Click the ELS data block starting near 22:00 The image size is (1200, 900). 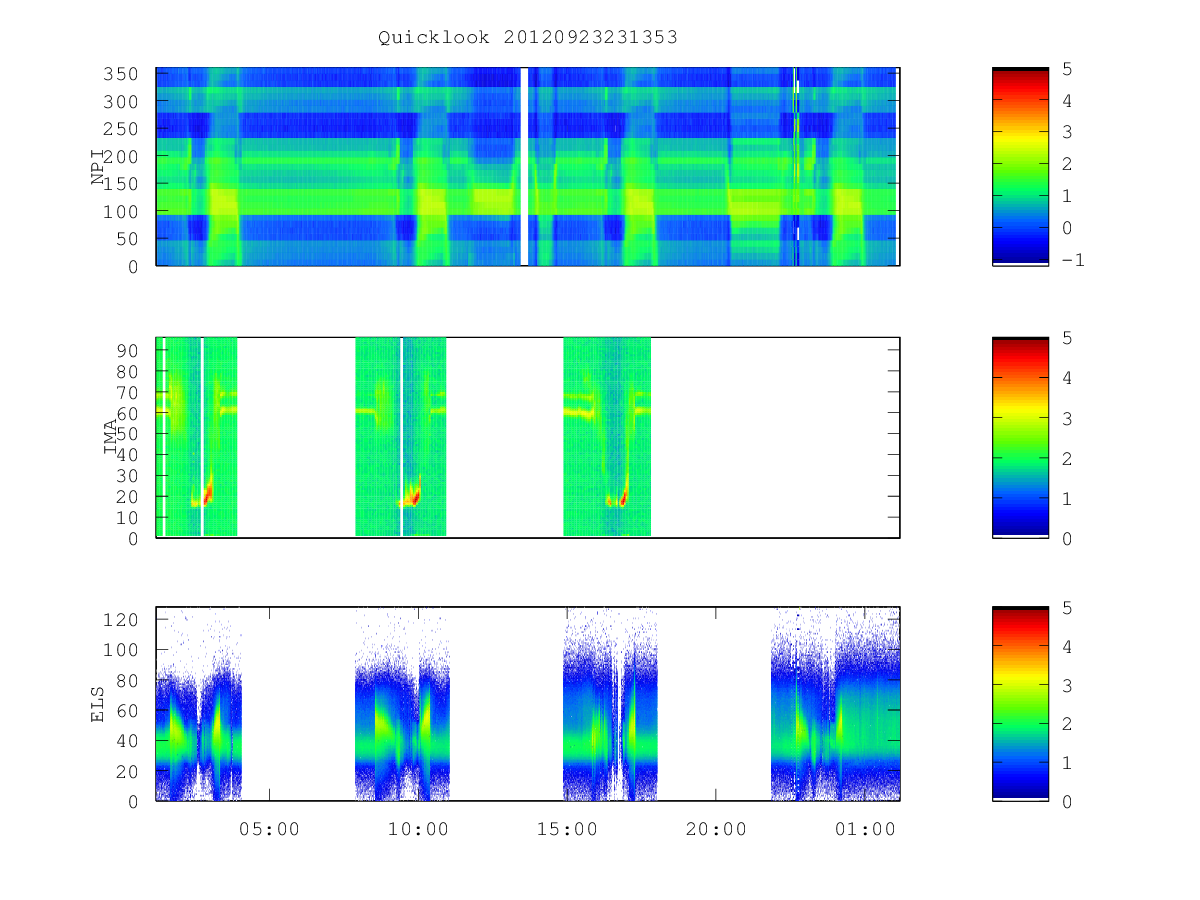tap(835, 704)
